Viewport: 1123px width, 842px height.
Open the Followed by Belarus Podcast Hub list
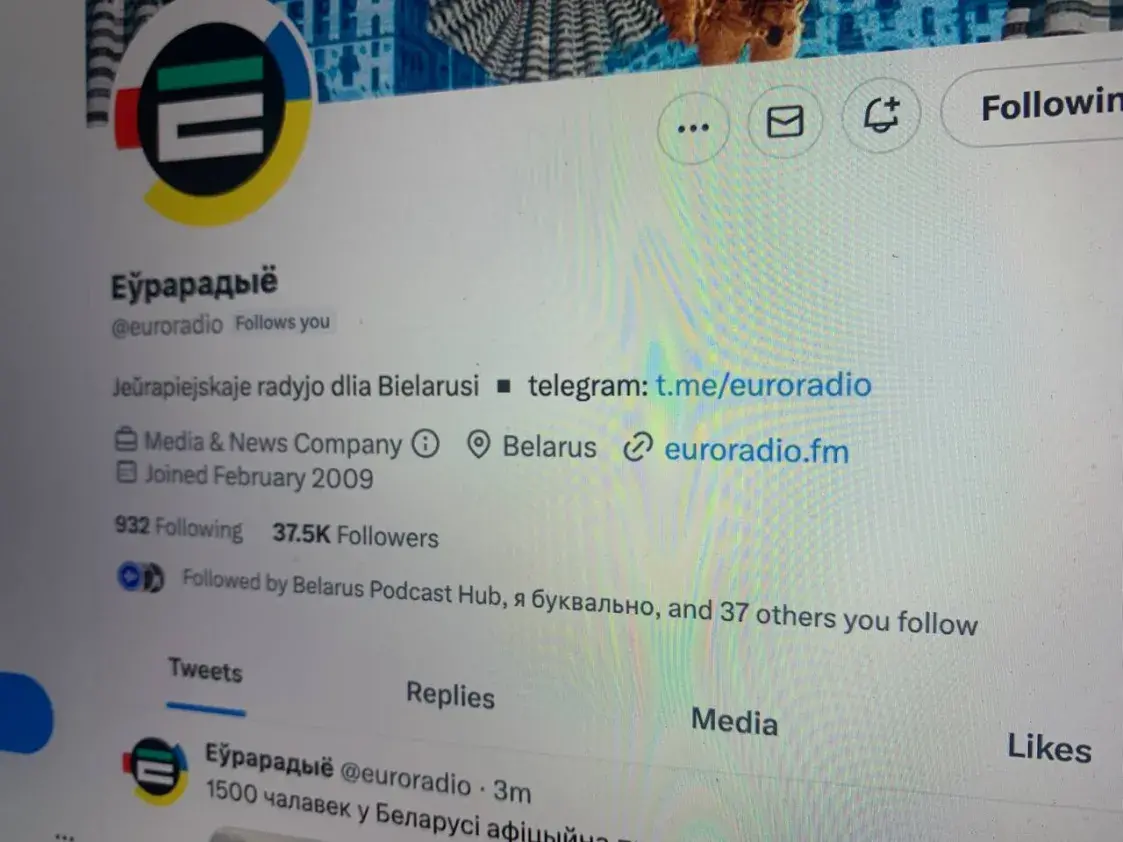coord(579,601)
